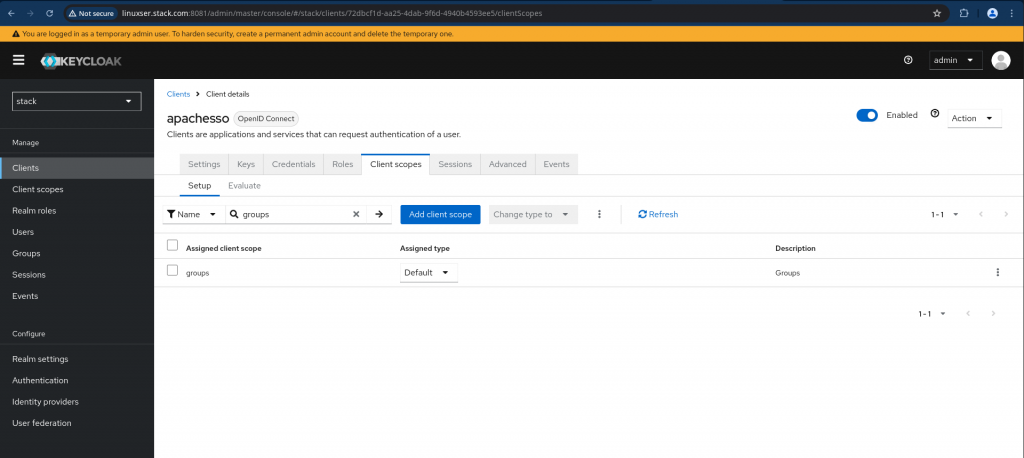Screen dimensions: 1024x458
Task: Open top 1-1 per-page dropdown
Action: pos(945,214)
